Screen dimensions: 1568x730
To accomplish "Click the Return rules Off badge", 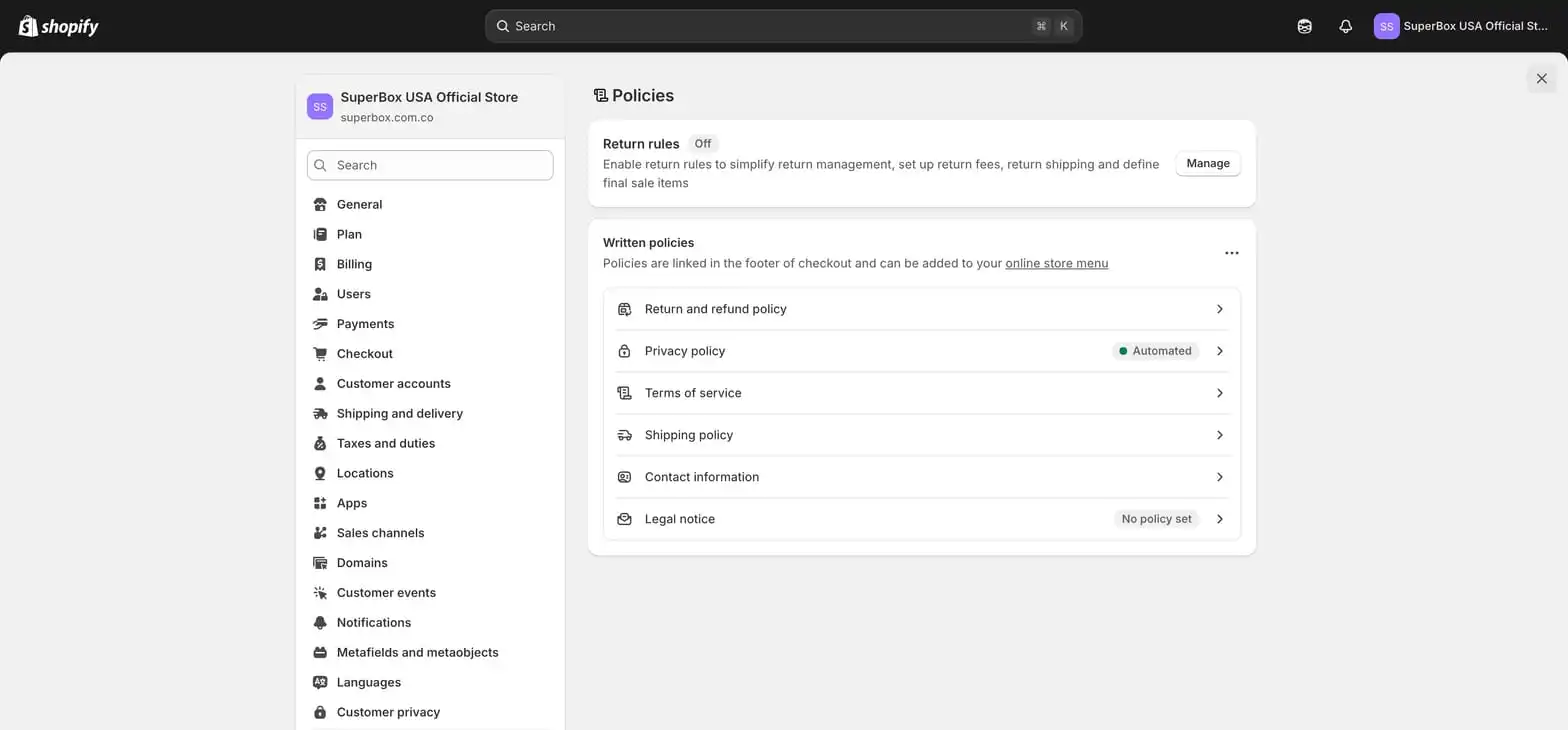I will (703, 144).
